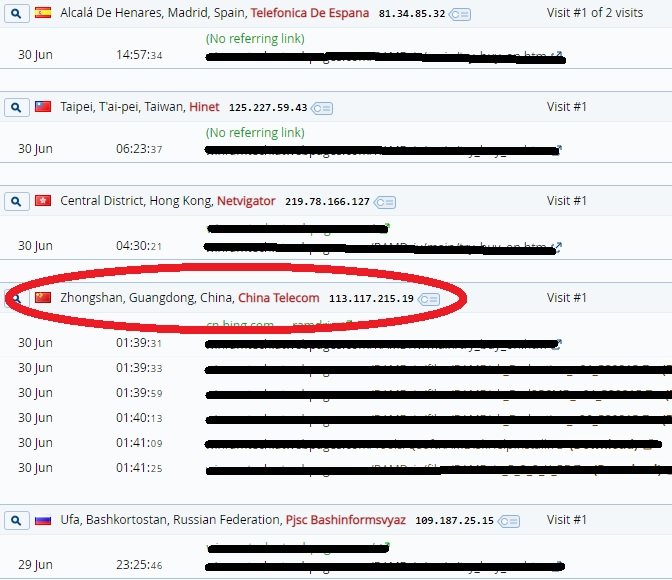Click the 01:41:09 timestamp
This screenshot has height=580, width=672.
139,443
